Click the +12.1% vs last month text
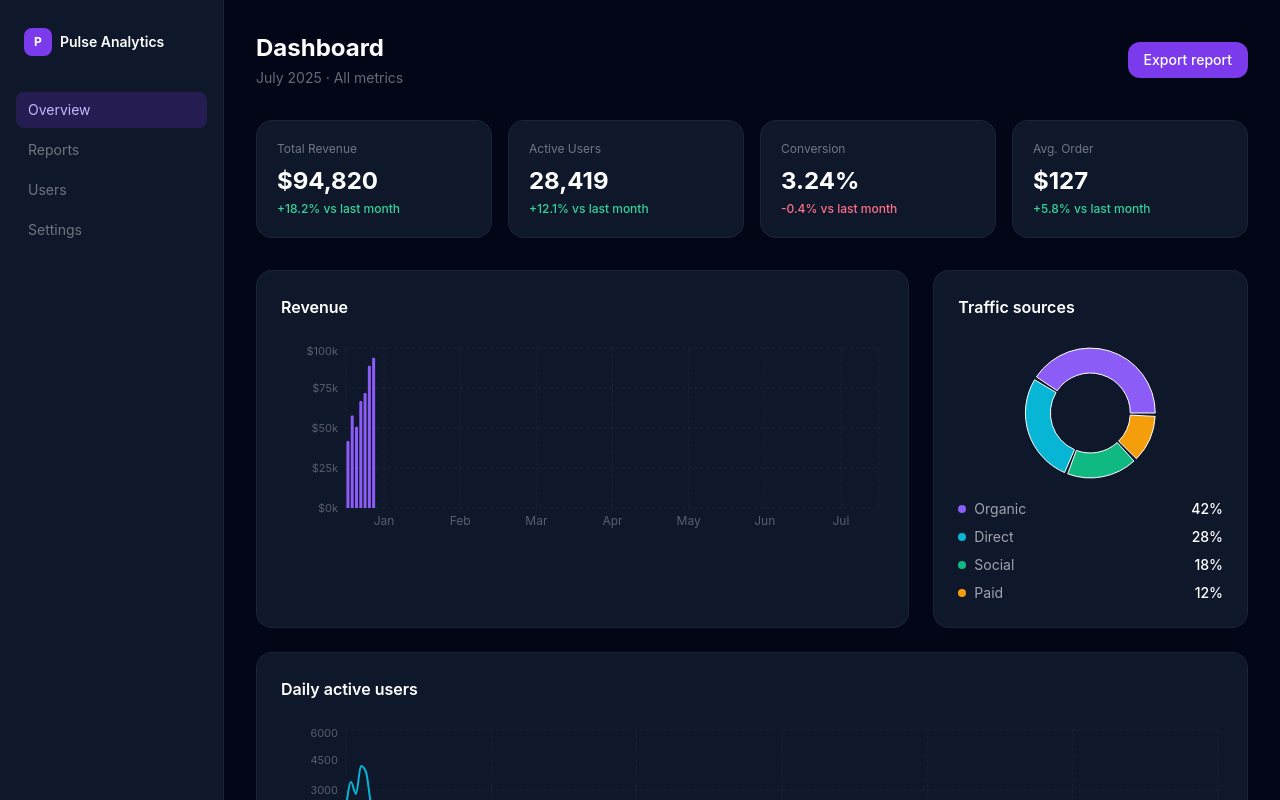This screenshot has height=800, width=1280. click(x=589, y=209)
